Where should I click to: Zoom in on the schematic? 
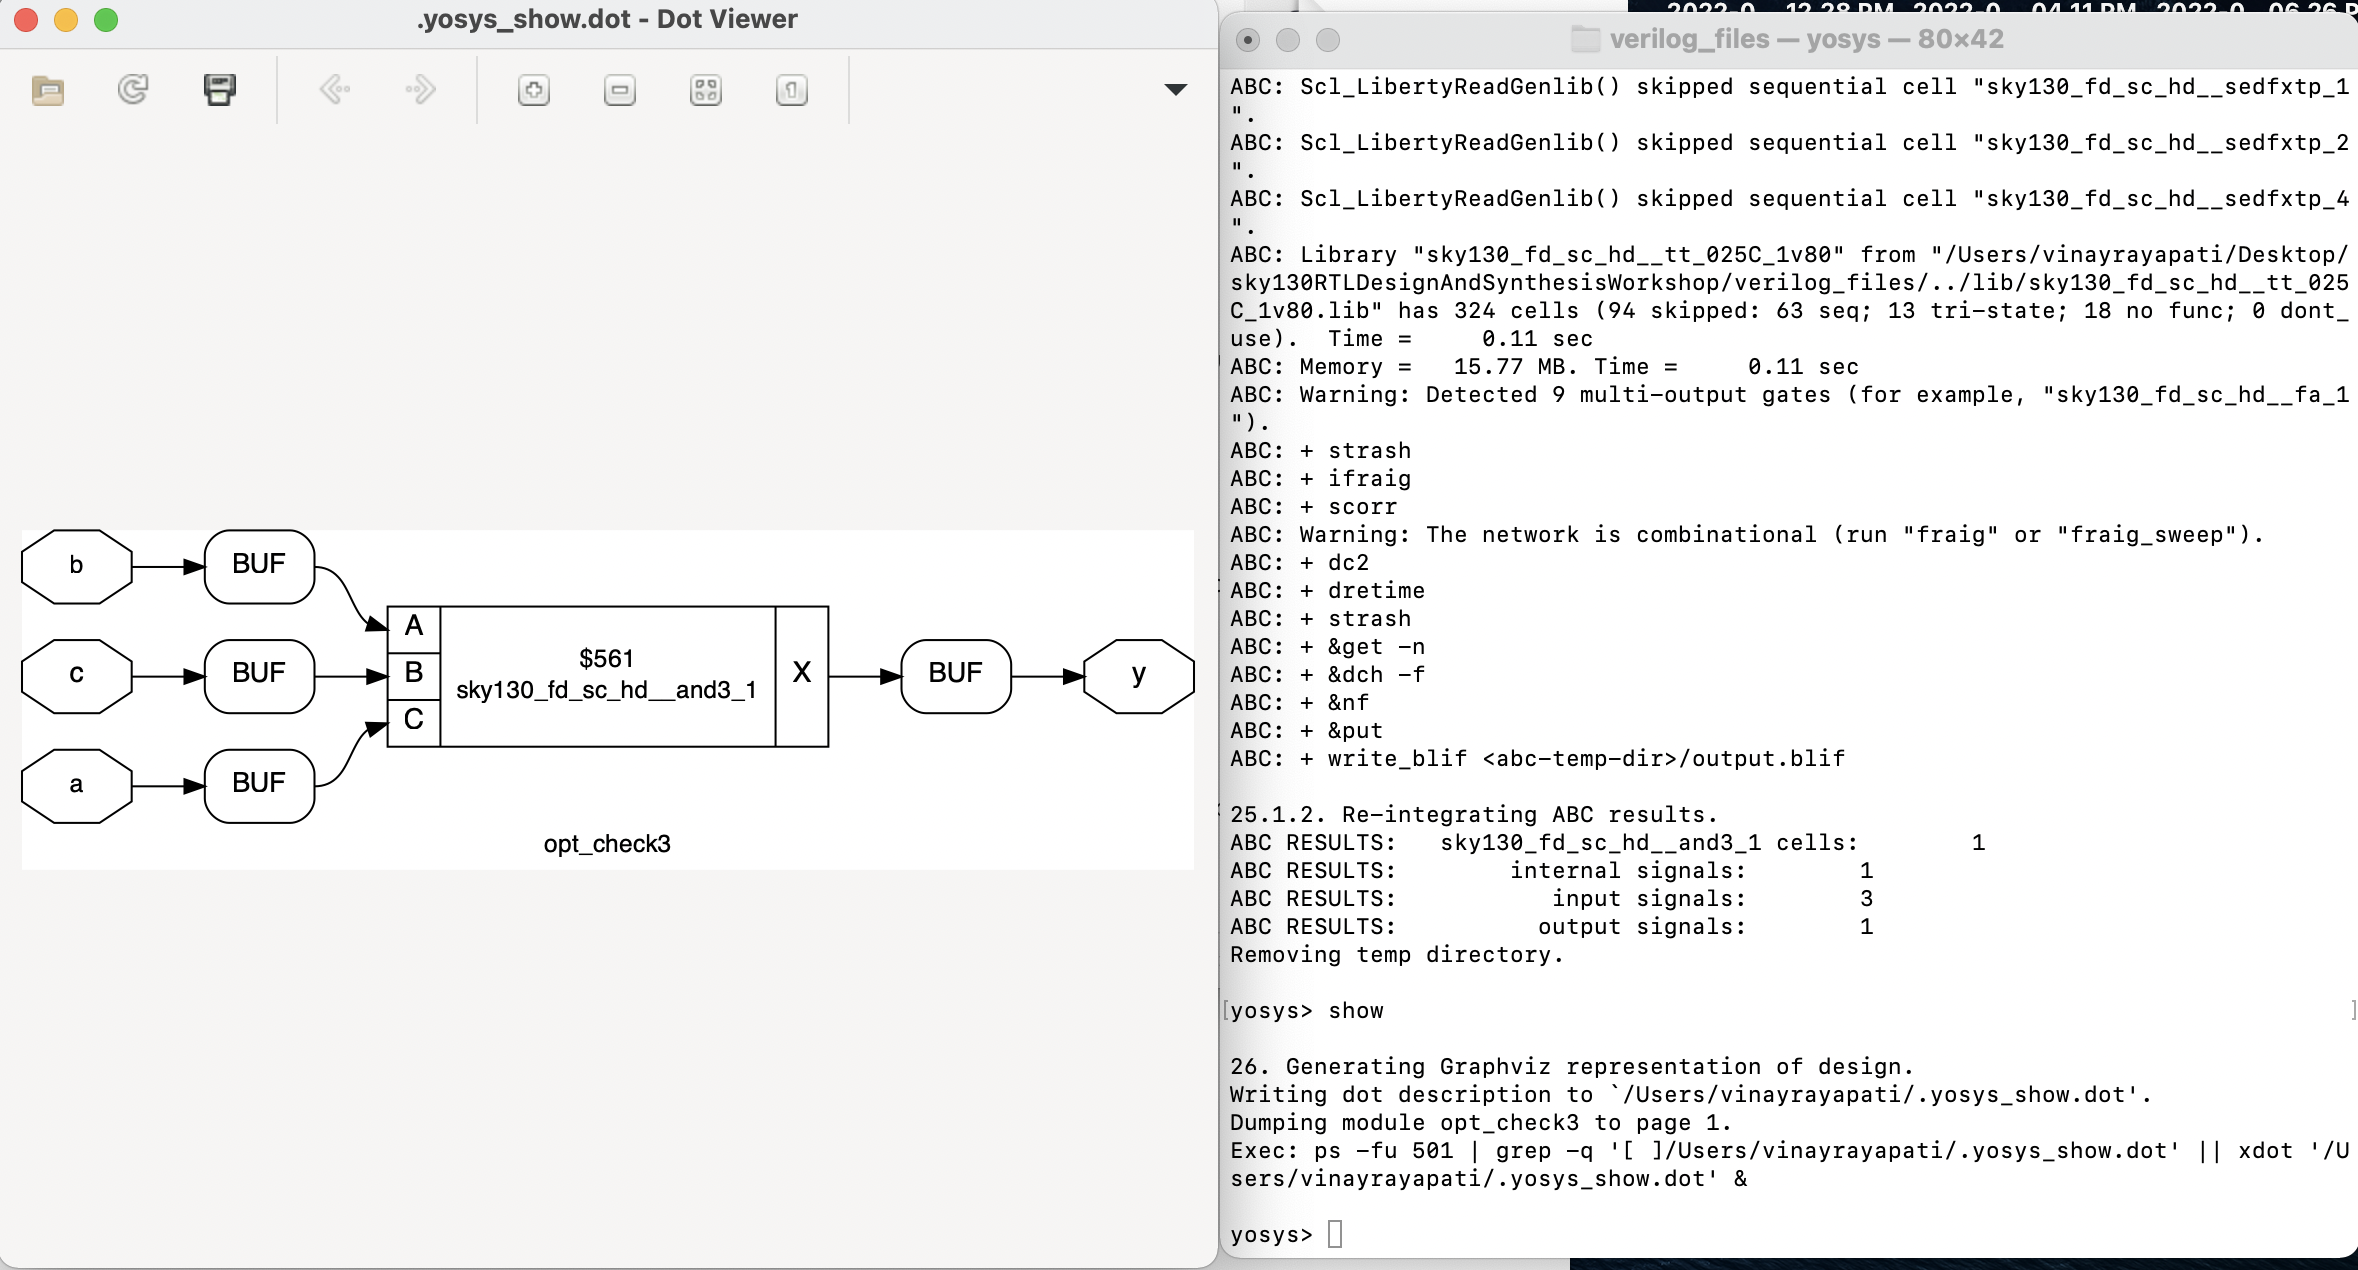[535, 89]
